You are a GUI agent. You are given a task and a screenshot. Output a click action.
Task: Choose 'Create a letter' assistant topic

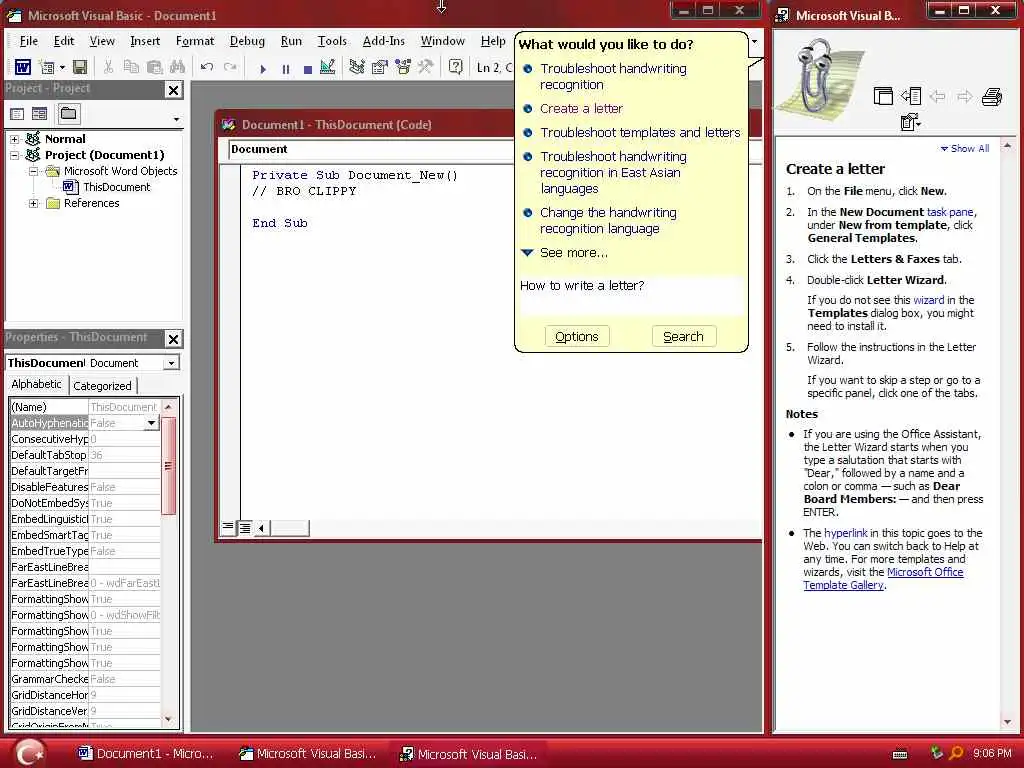(581, 109)
